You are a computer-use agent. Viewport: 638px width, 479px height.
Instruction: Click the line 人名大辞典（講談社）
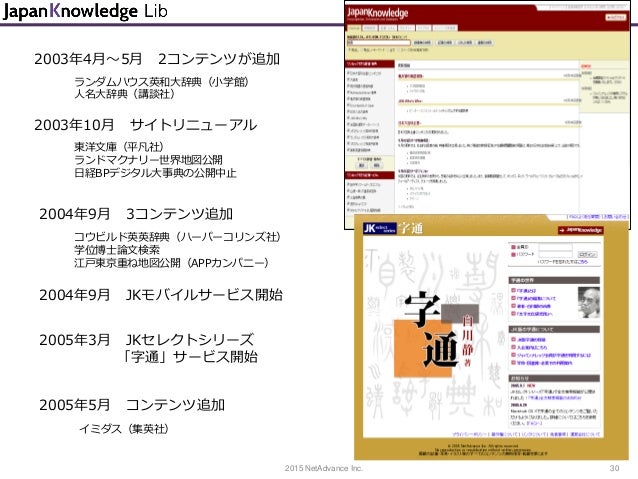[125, 94]
